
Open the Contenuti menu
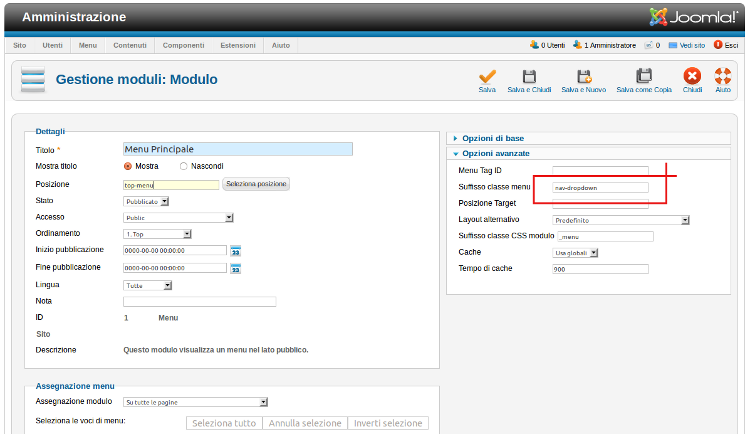point(130,45)
